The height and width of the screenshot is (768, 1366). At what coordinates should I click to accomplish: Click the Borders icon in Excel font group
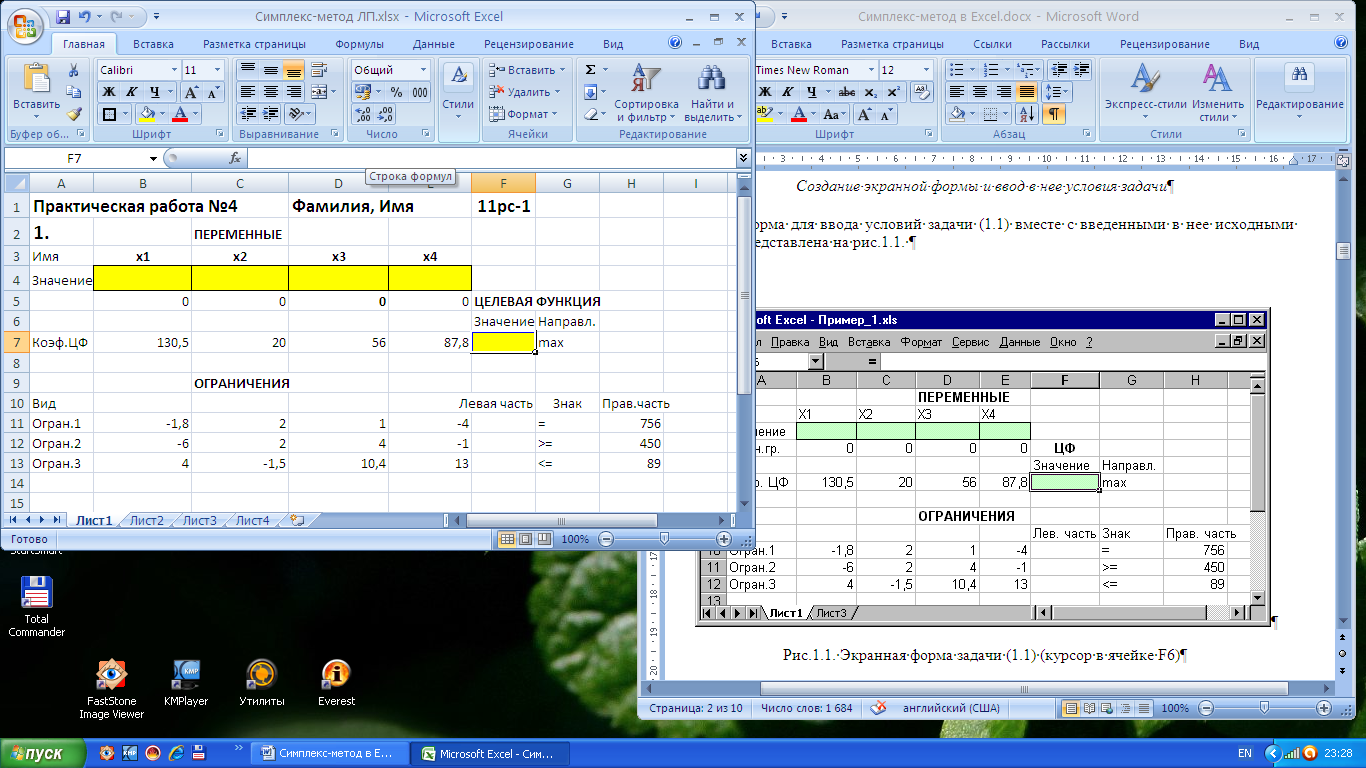point(109,114)
